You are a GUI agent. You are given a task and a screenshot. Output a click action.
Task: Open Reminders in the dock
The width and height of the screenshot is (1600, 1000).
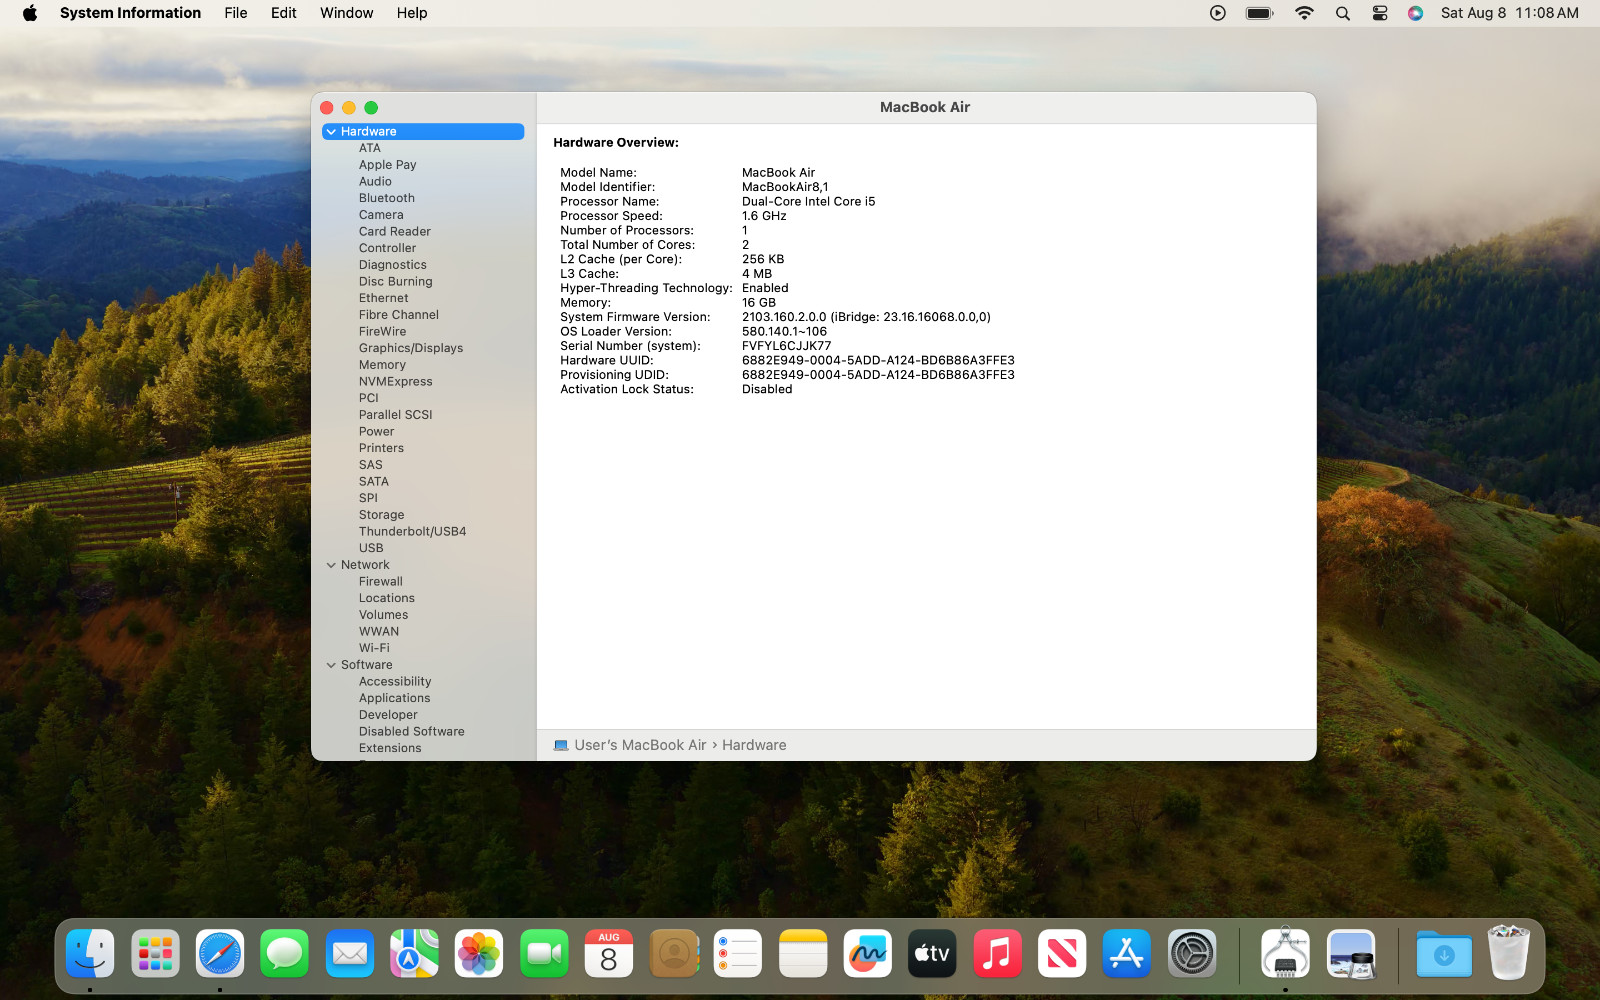(738, 954)
